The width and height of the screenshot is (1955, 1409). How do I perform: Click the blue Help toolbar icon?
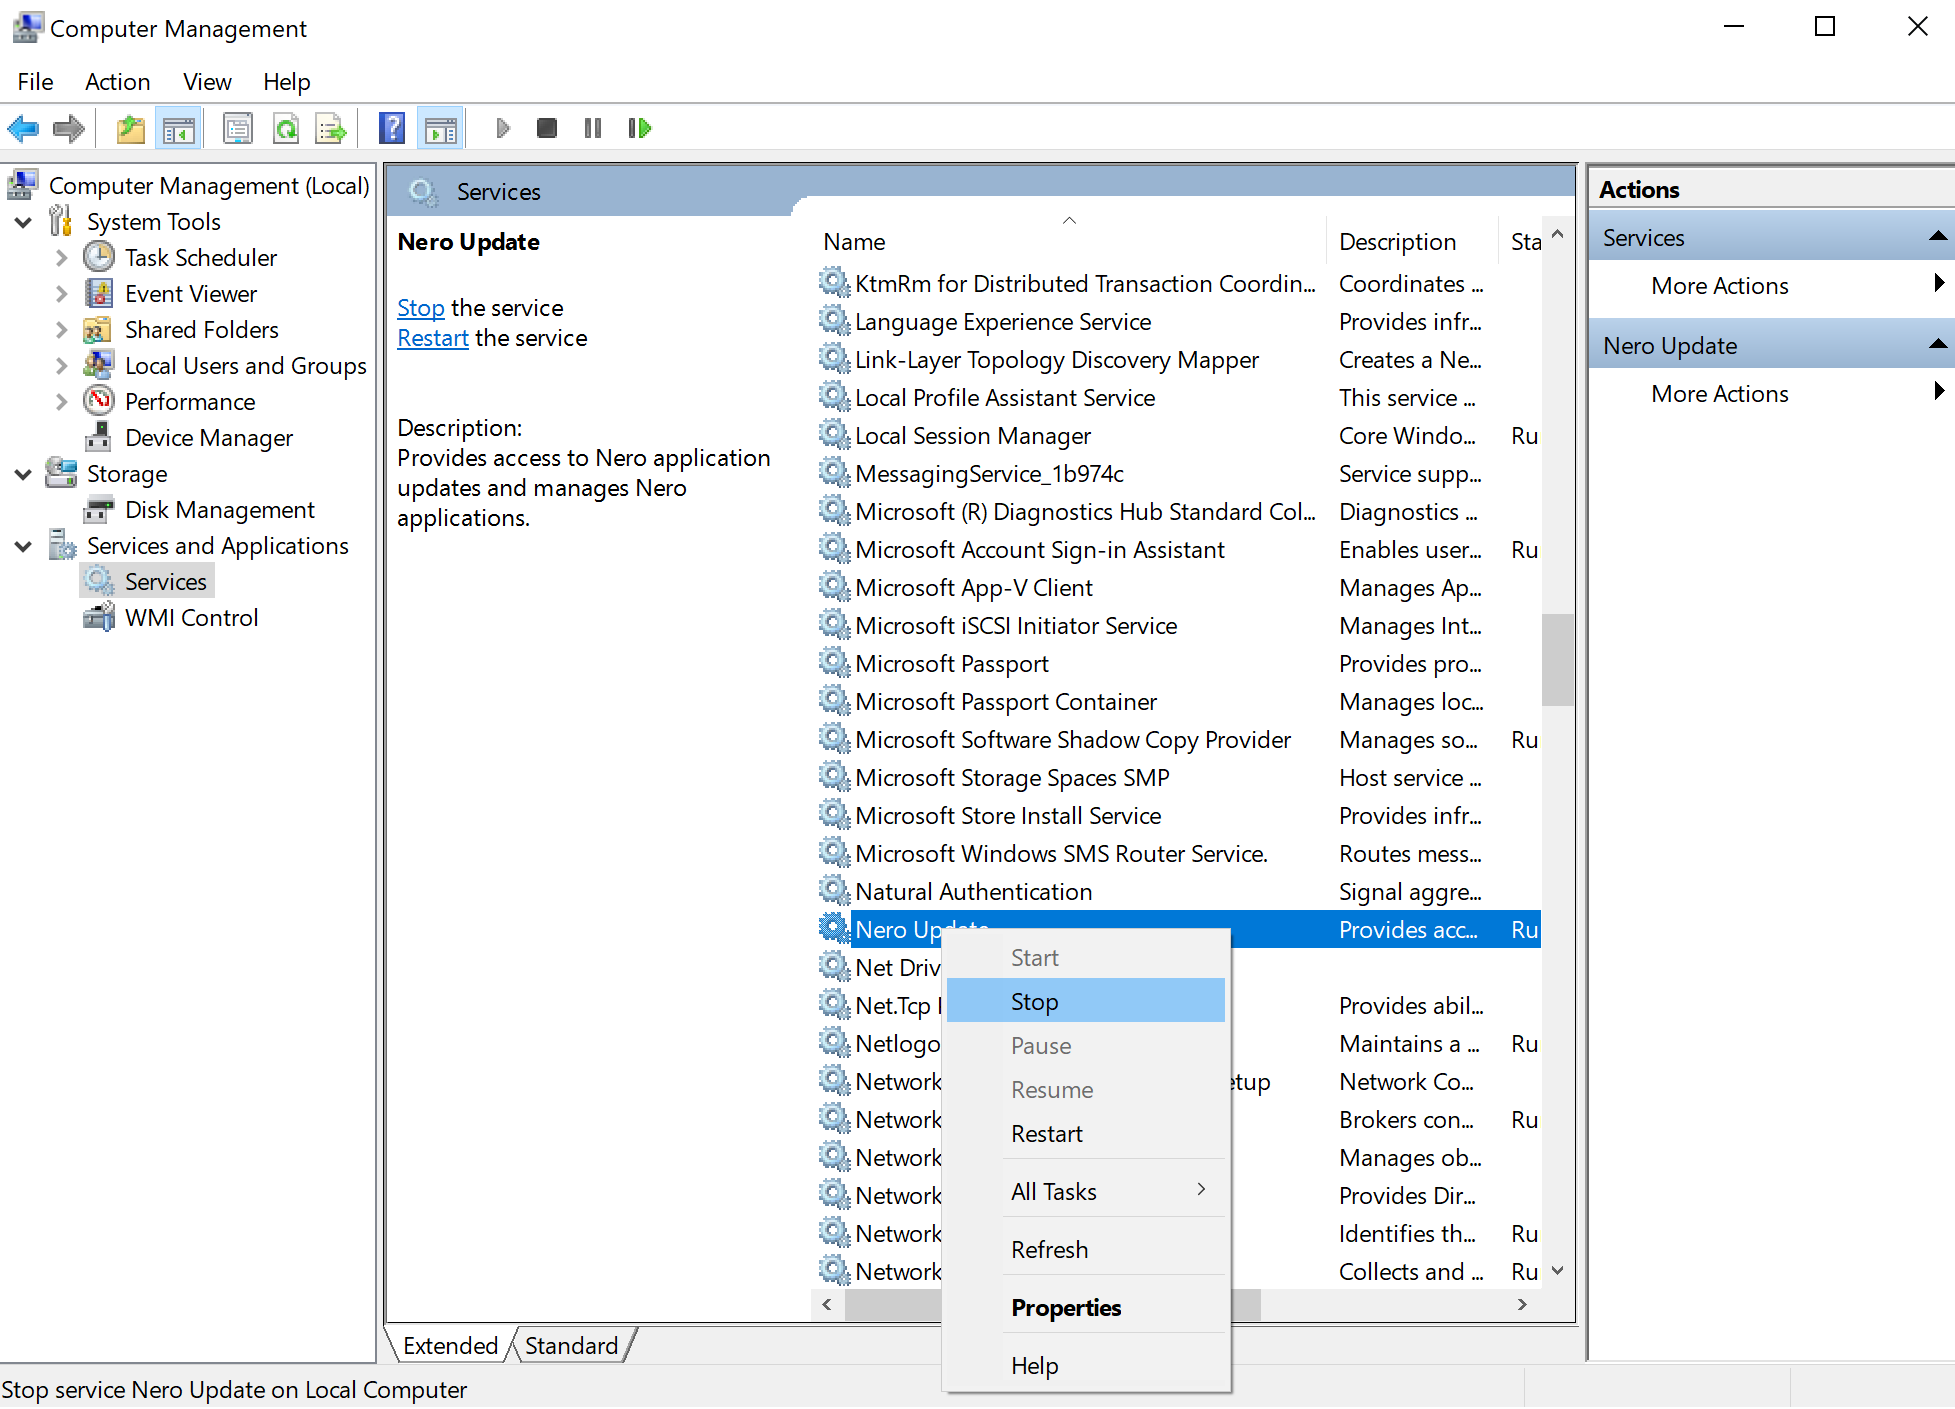[x=392, y=128]
